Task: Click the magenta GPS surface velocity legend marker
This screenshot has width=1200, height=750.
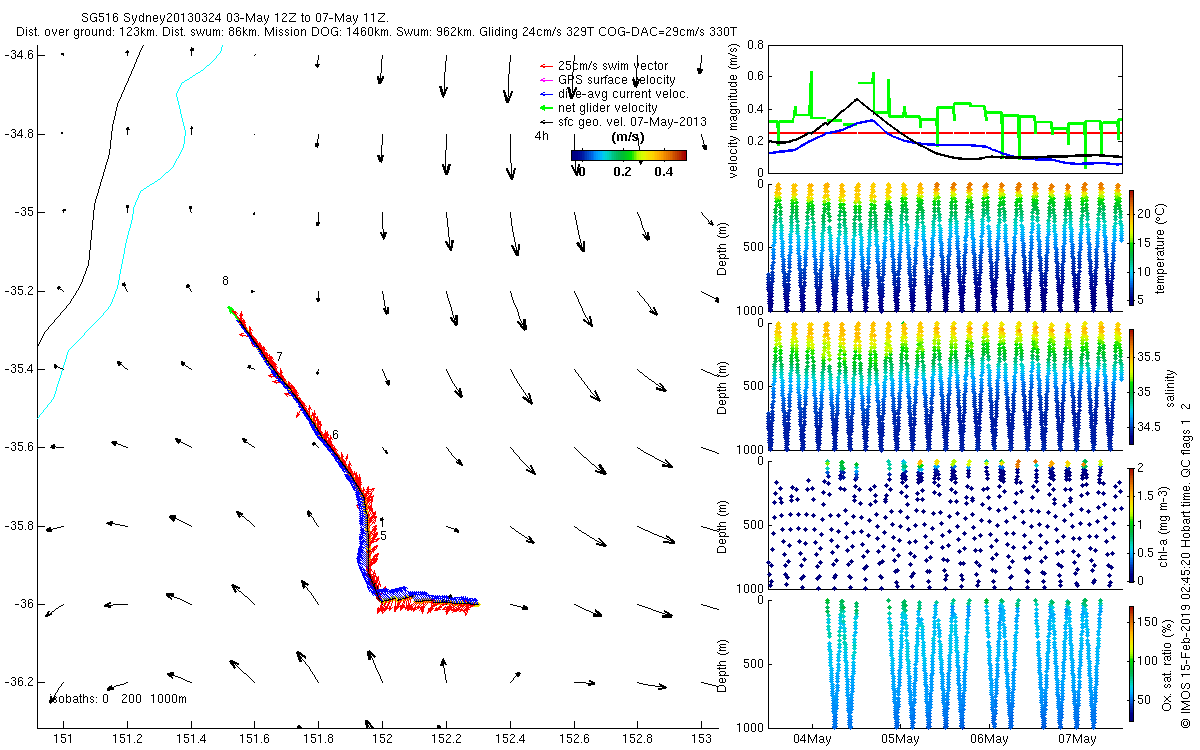Action: click(x=546, y=80)
